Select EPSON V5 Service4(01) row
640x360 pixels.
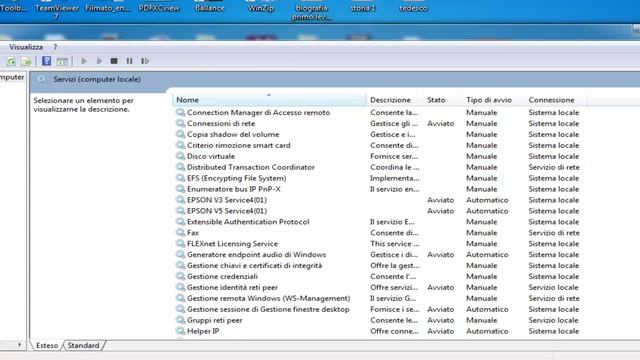click(227, 211)
